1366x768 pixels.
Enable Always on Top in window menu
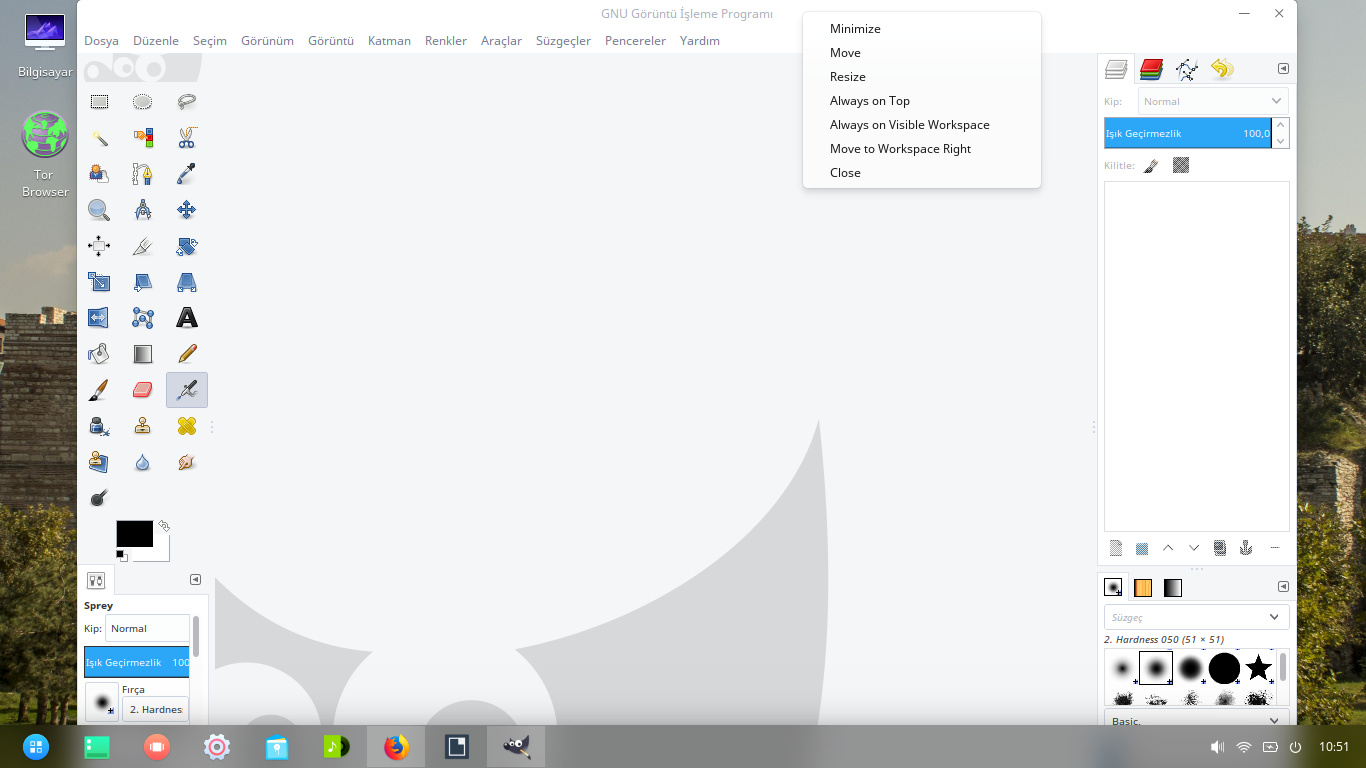(869, 101)
